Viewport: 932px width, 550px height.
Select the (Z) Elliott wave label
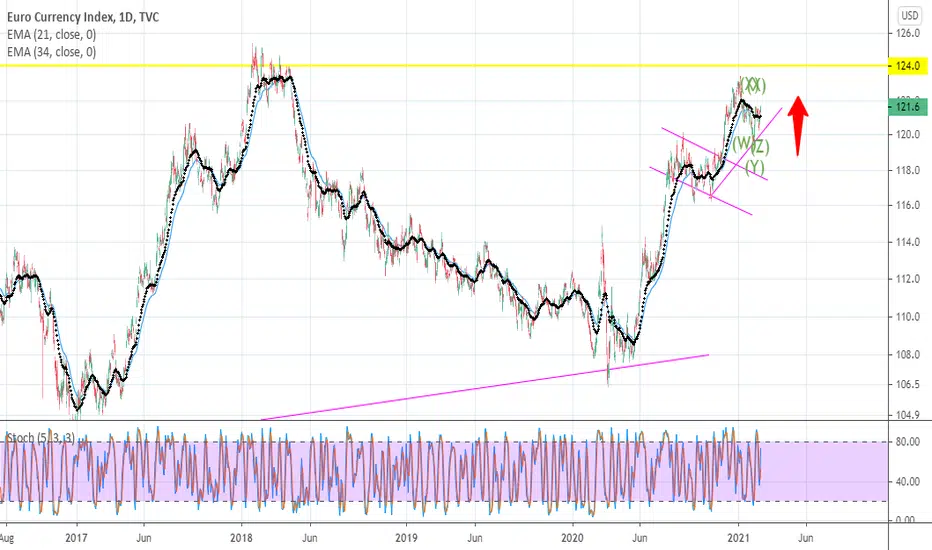[760, 146]
